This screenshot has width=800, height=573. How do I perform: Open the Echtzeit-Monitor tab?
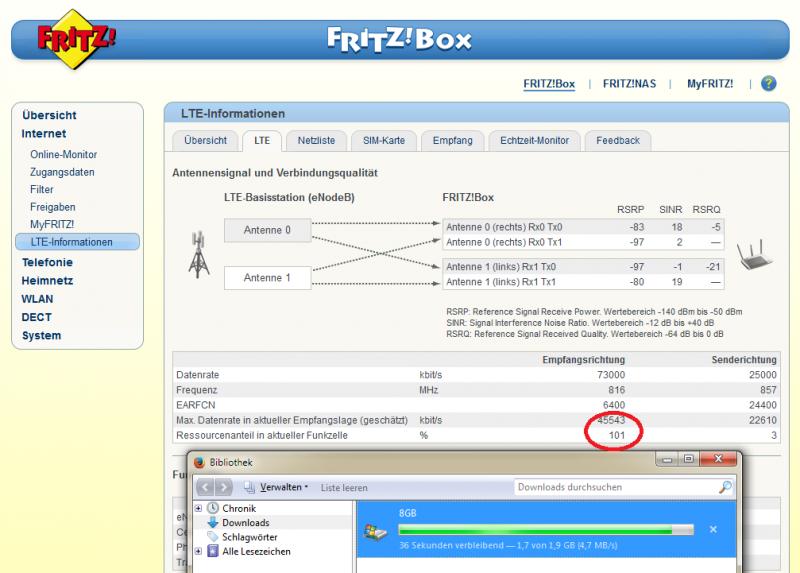click(534, 140)
